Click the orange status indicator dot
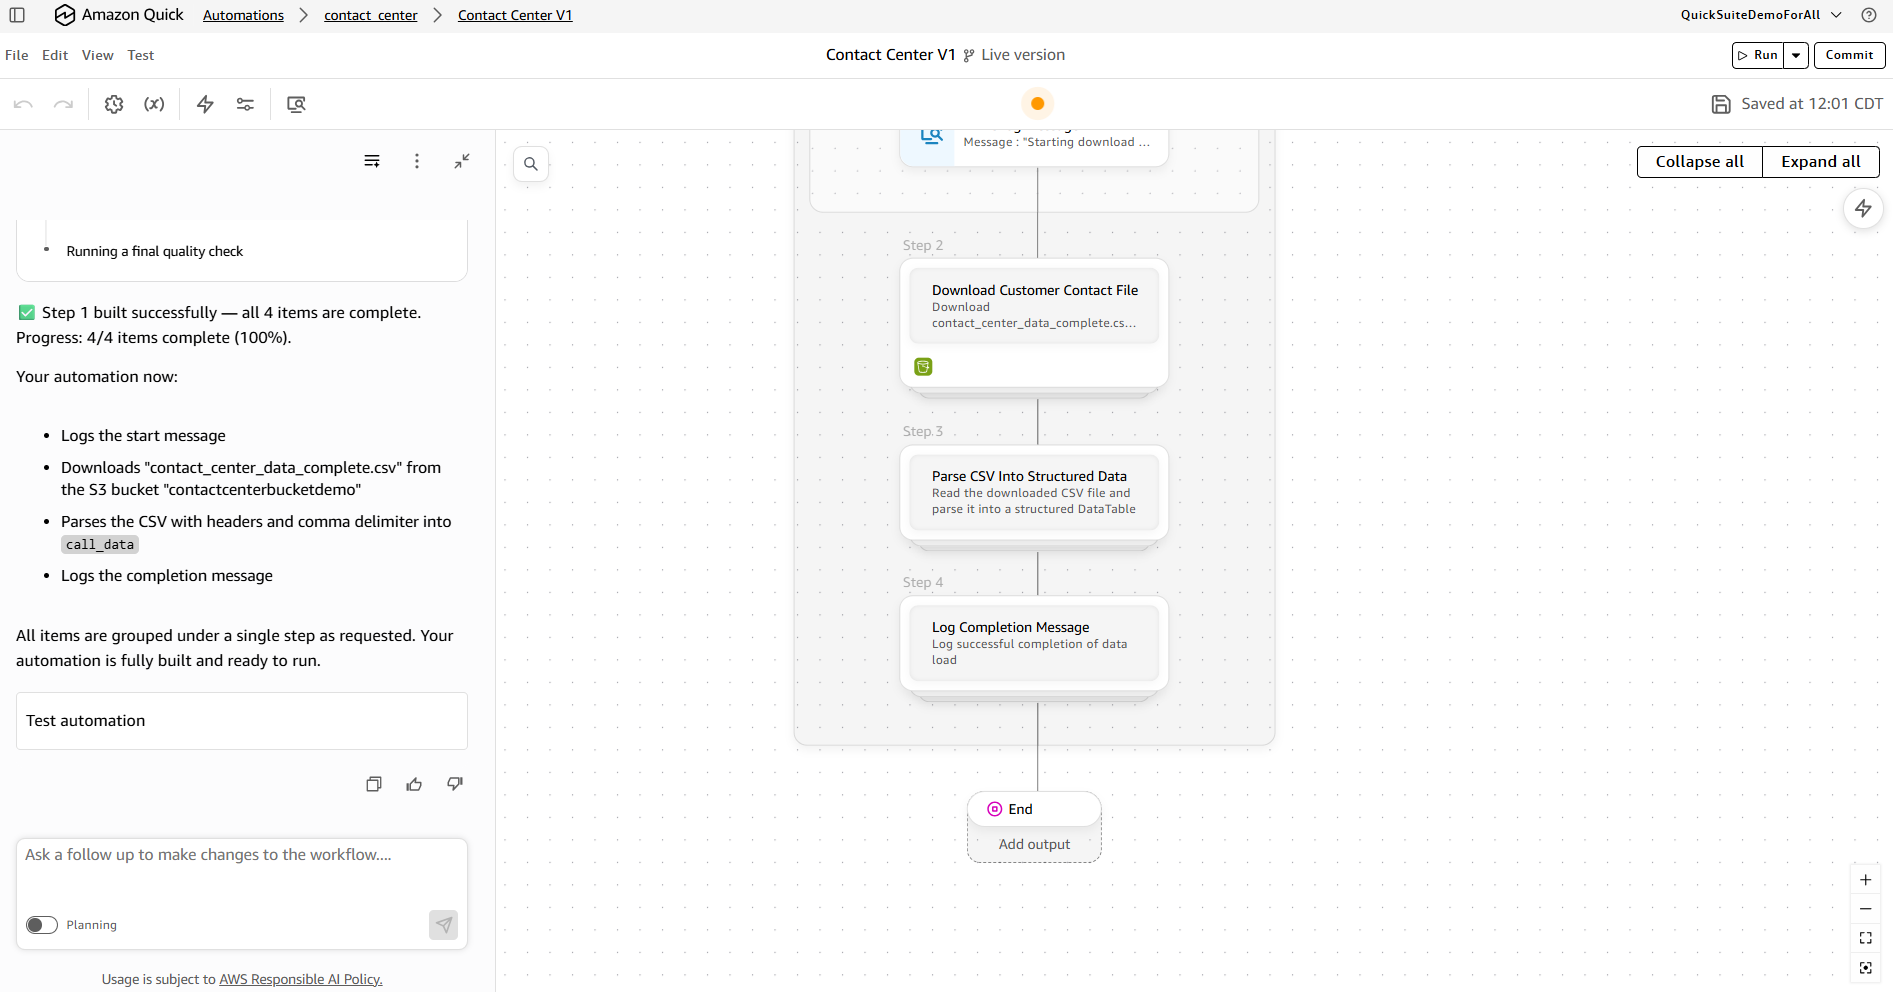This screenshot has width=1893, height=992. tap(1038, 104)
